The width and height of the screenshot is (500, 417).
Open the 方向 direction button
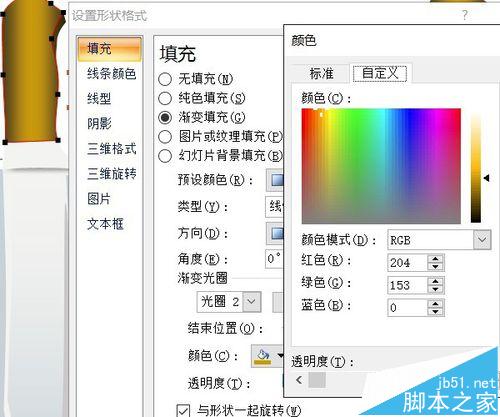275,234
